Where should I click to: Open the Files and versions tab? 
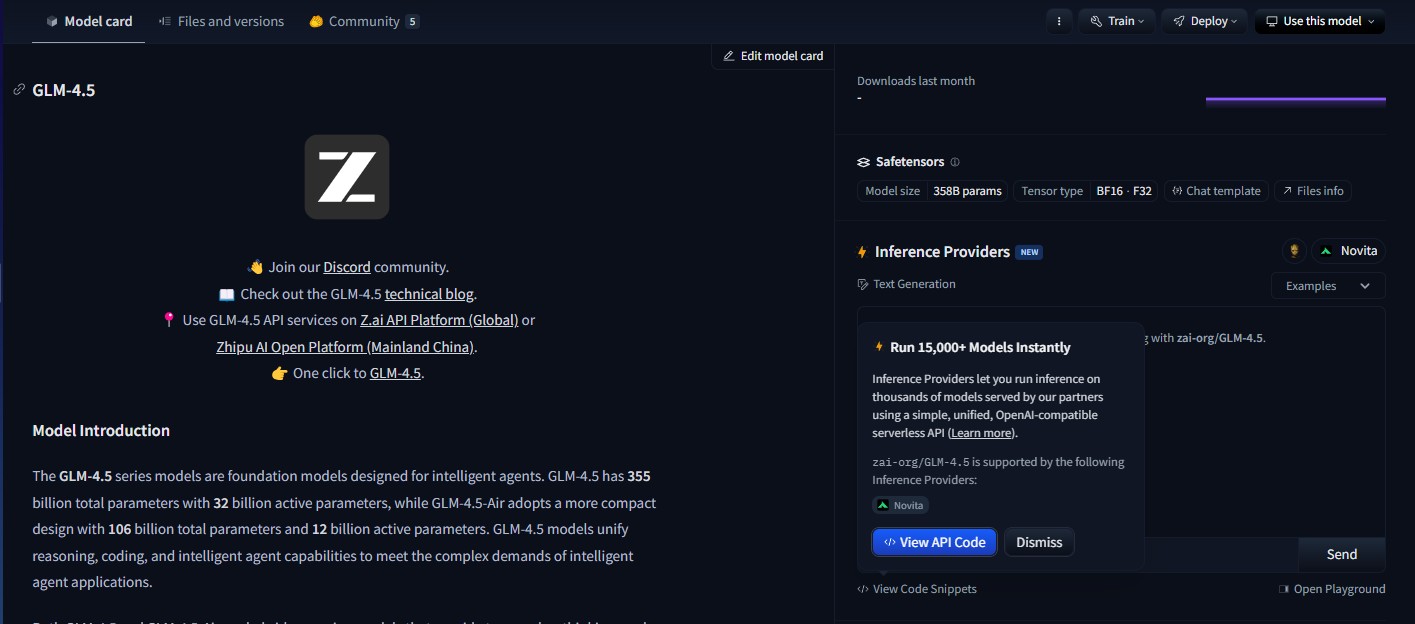click(221, 21)
